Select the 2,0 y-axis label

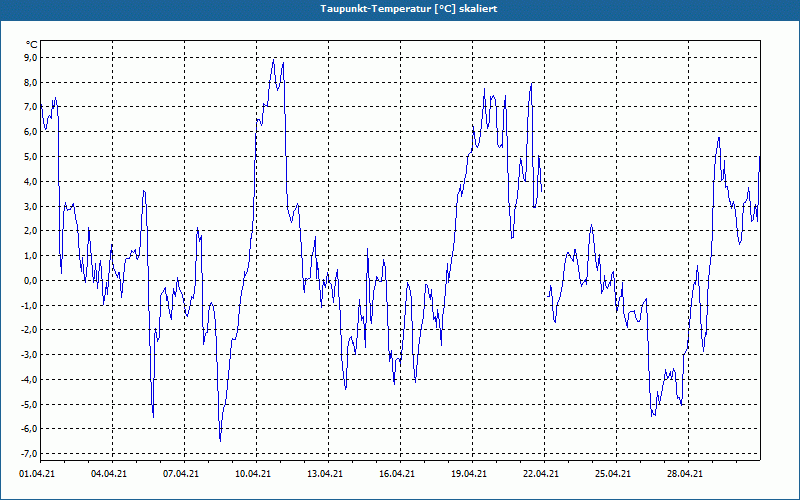31,231
